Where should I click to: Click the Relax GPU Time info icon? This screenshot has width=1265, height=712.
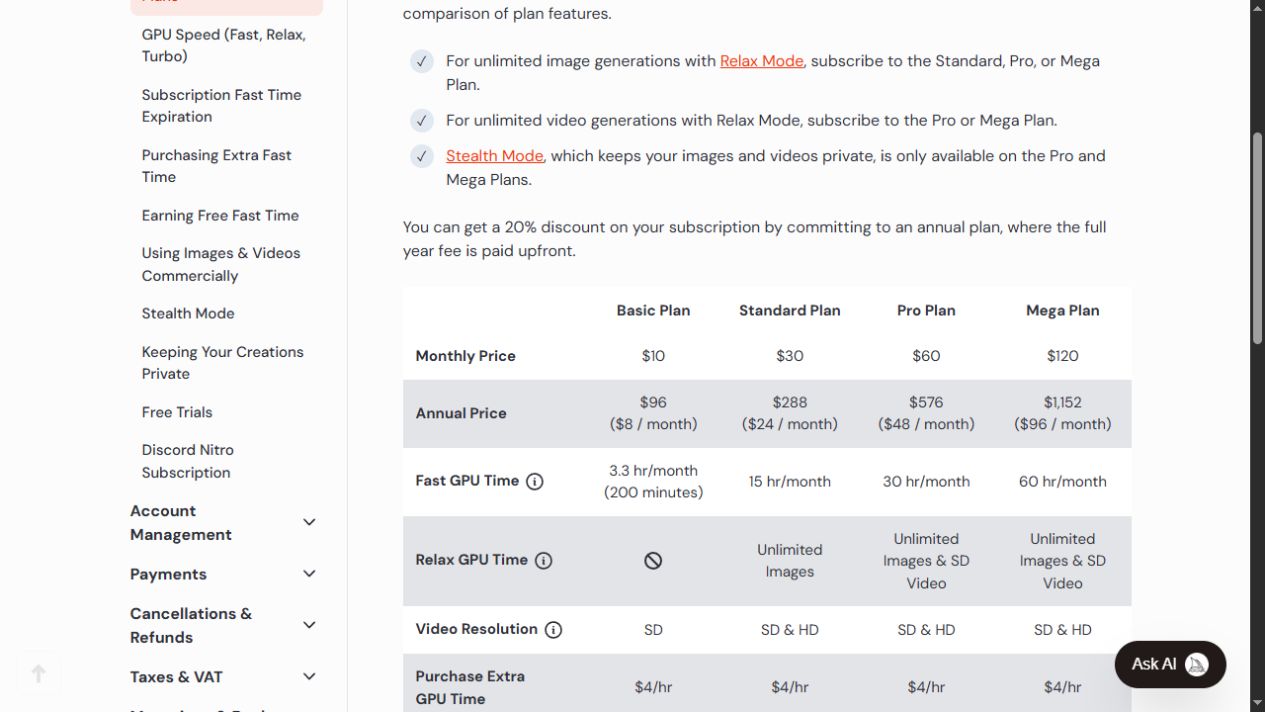click(543, 561)
